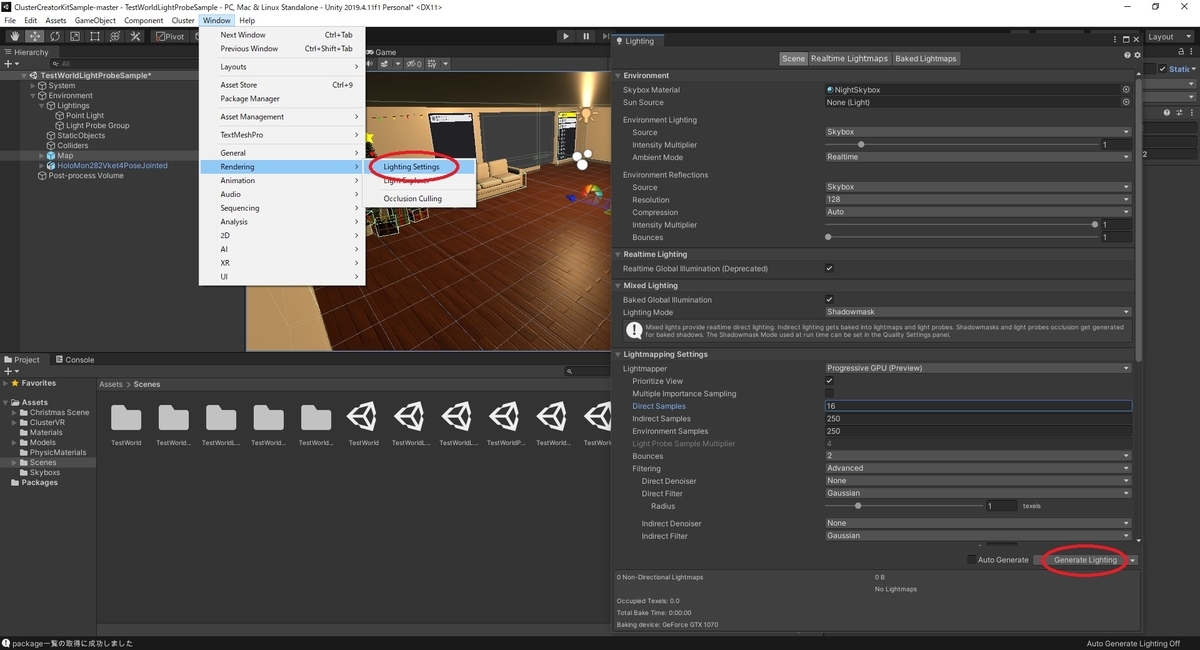Click the Hierarchy add (+) button
Viewport: 1200px width, 650px height.
(x=10, y=64)
